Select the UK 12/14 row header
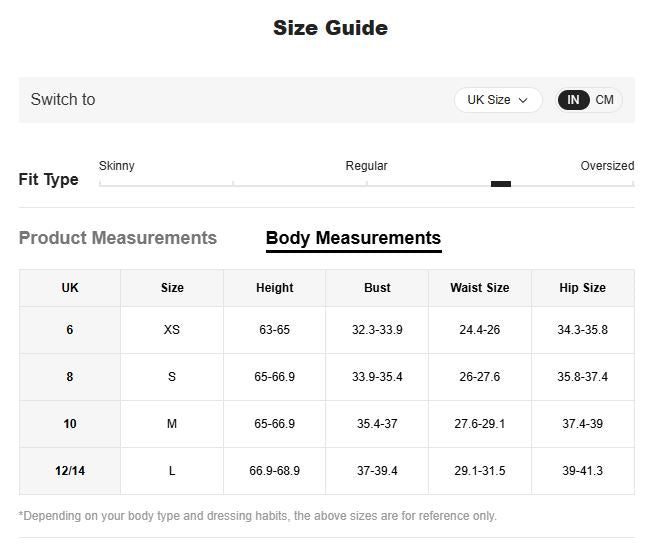 [70, 471]
